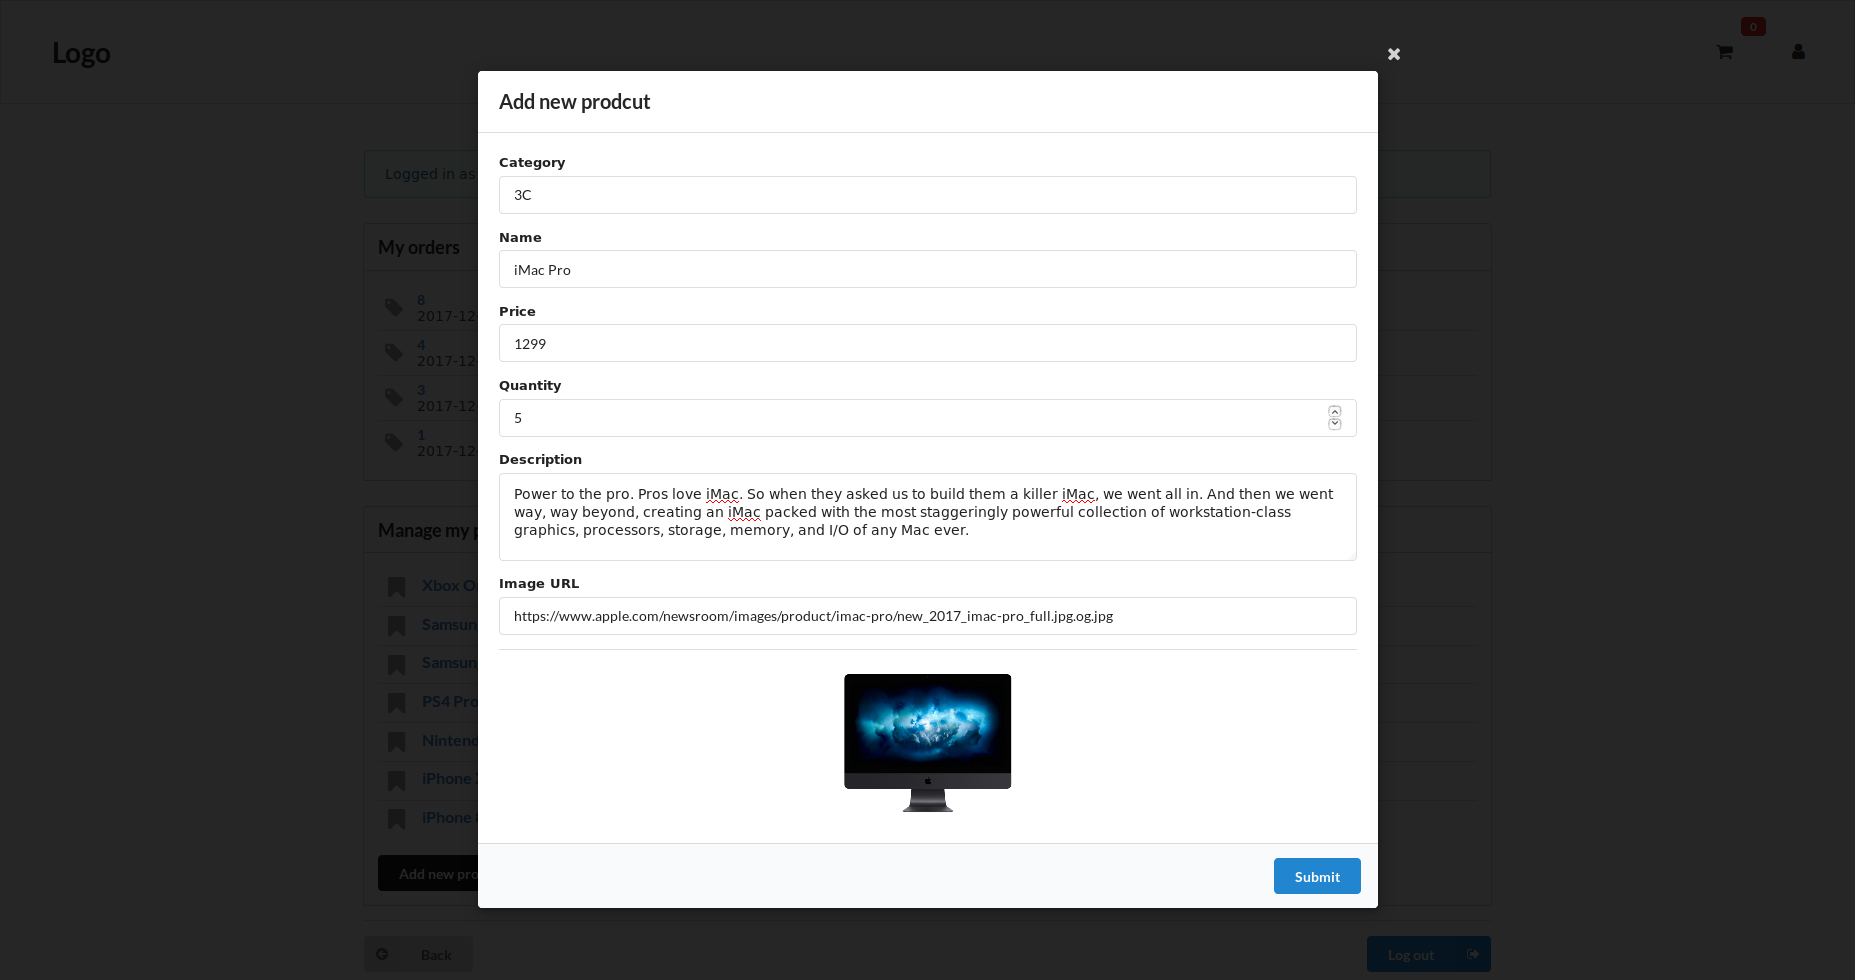Focus the Quantity number field

click(x=927, y=418)
